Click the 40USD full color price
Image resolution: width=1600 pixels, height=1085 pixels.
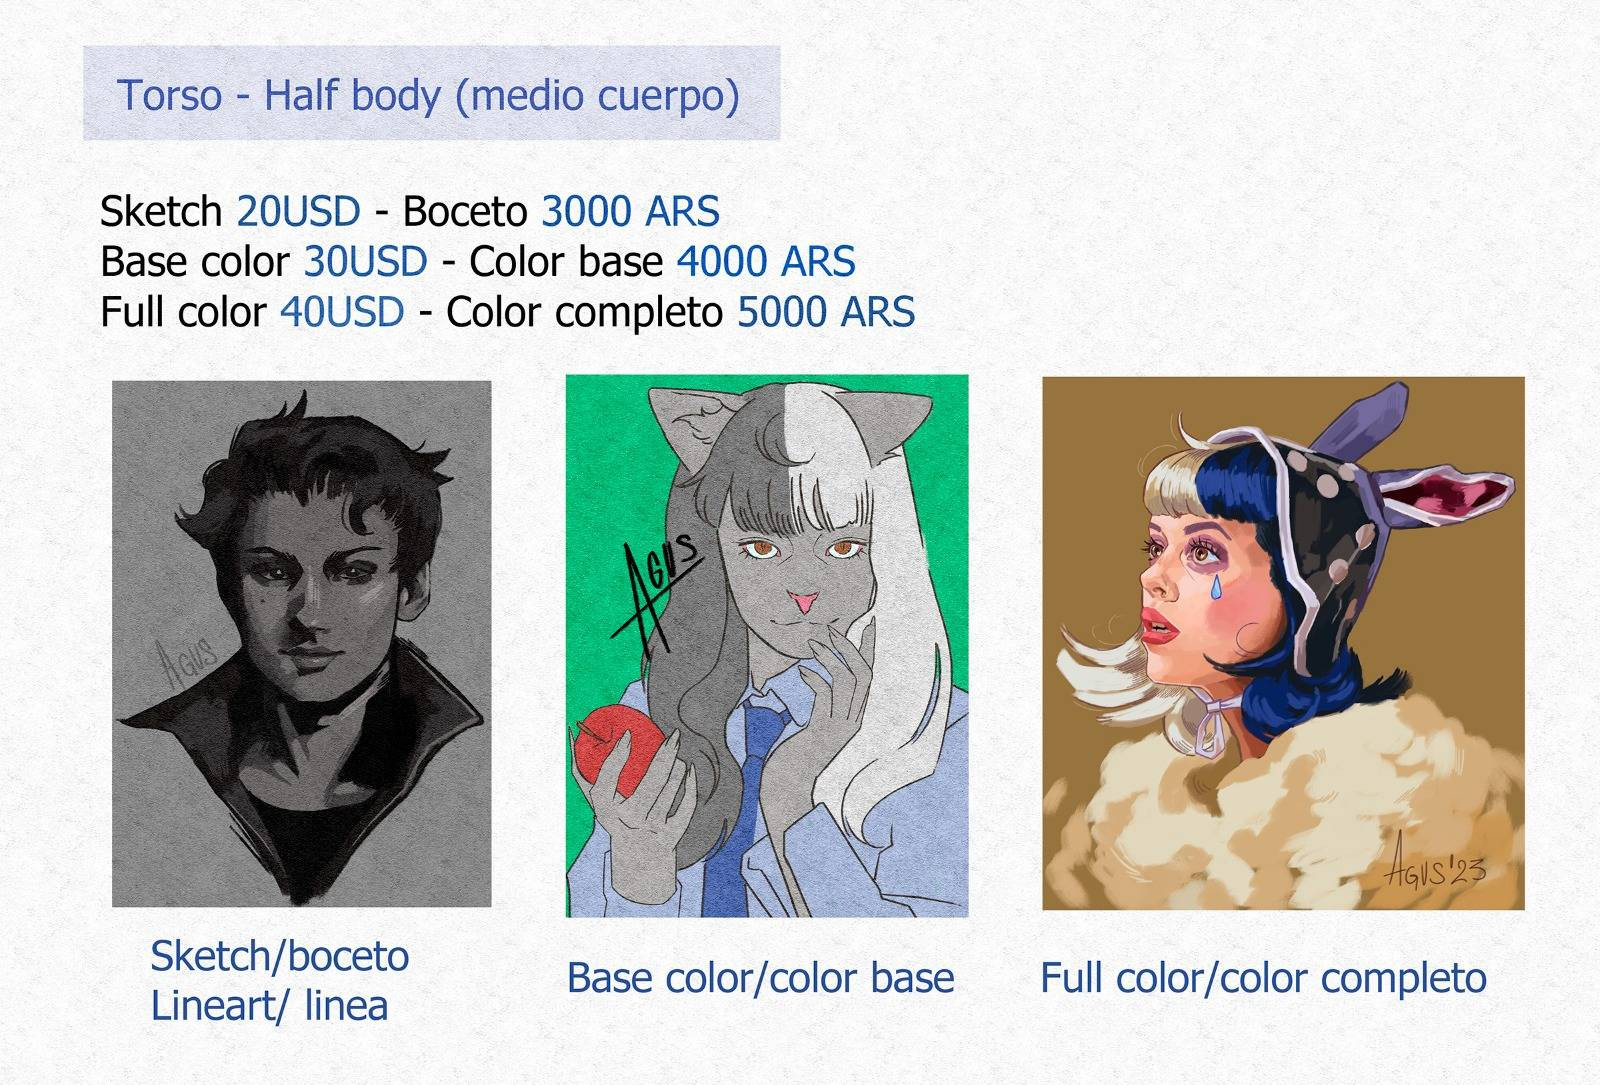click(x=342, y=312)
